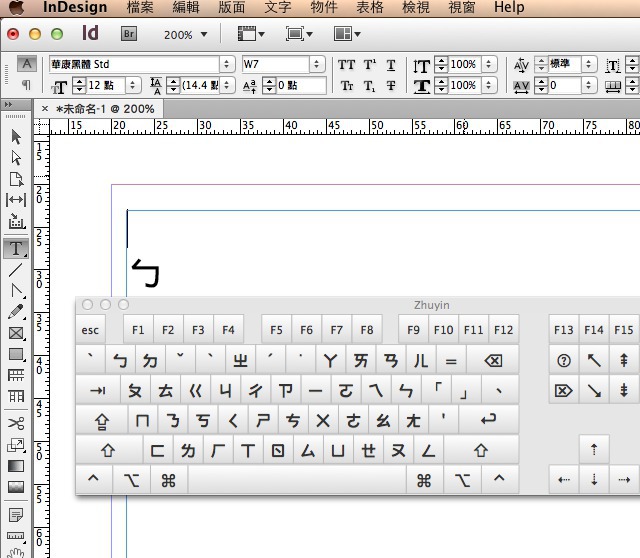This screenshot has width=640, height=558.
Task: Open the leading value dropdown
Action: [227, 85]
